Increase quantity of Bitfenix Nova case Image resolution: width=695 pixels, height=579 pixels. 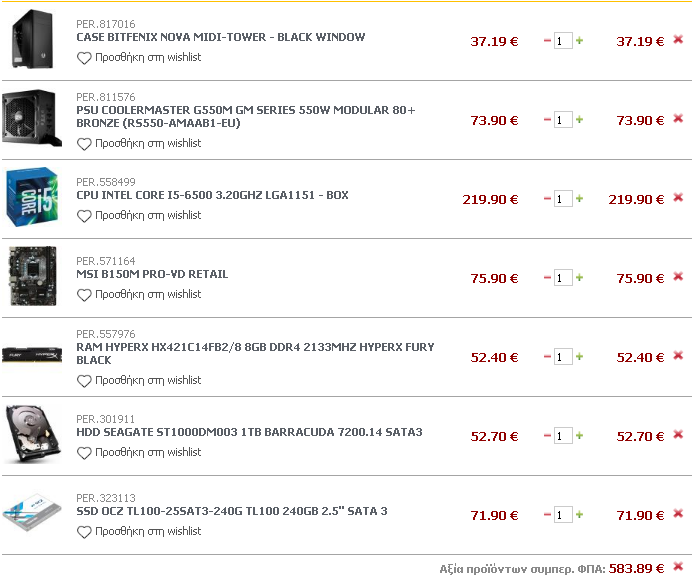click(579, 41)
